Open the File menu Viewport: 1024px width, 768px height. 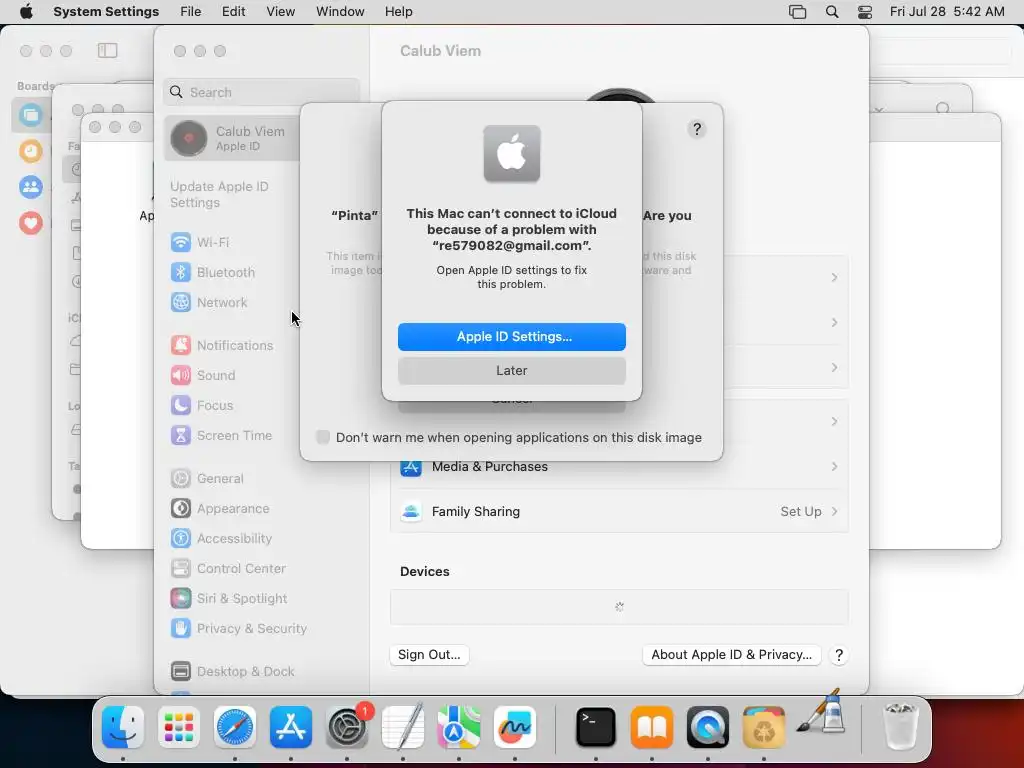click(191, 12)
